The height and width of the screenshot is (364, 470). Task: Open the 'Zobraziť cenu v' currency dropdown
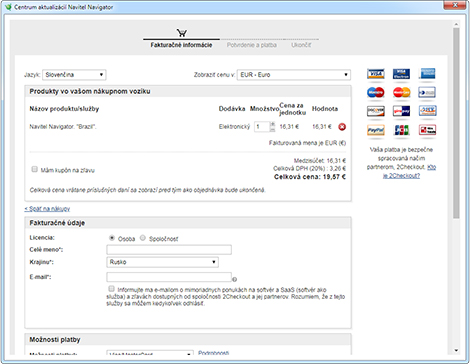tap(294, 75)
